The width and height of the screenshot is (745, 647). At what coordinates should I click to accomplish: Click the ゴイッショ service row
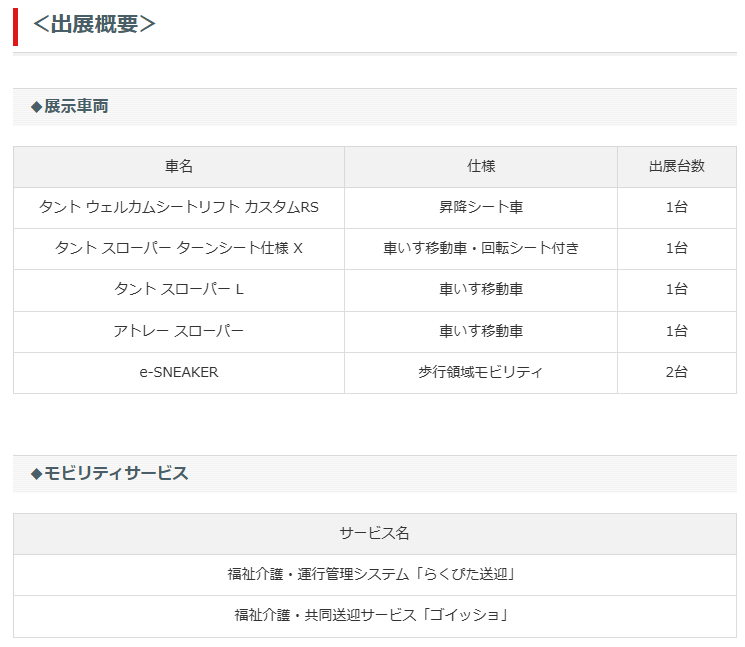[373, 615]
